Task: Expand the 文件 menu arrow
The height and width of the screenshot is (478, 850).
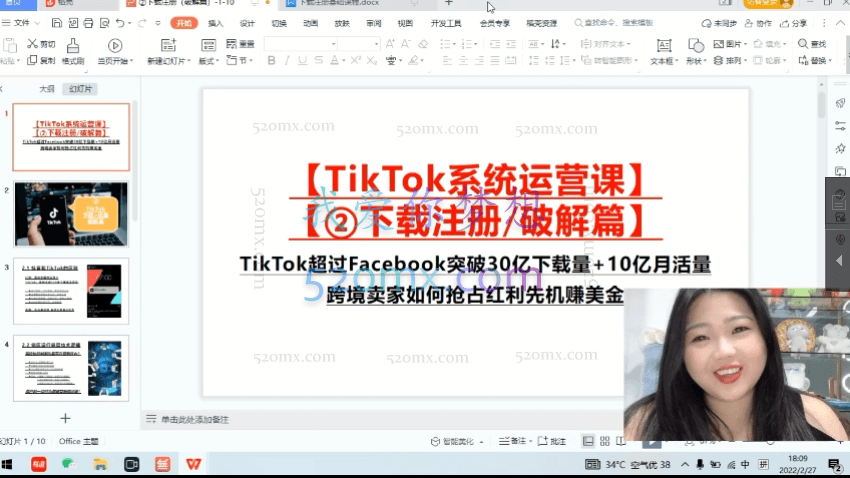Action: (37, 23)
